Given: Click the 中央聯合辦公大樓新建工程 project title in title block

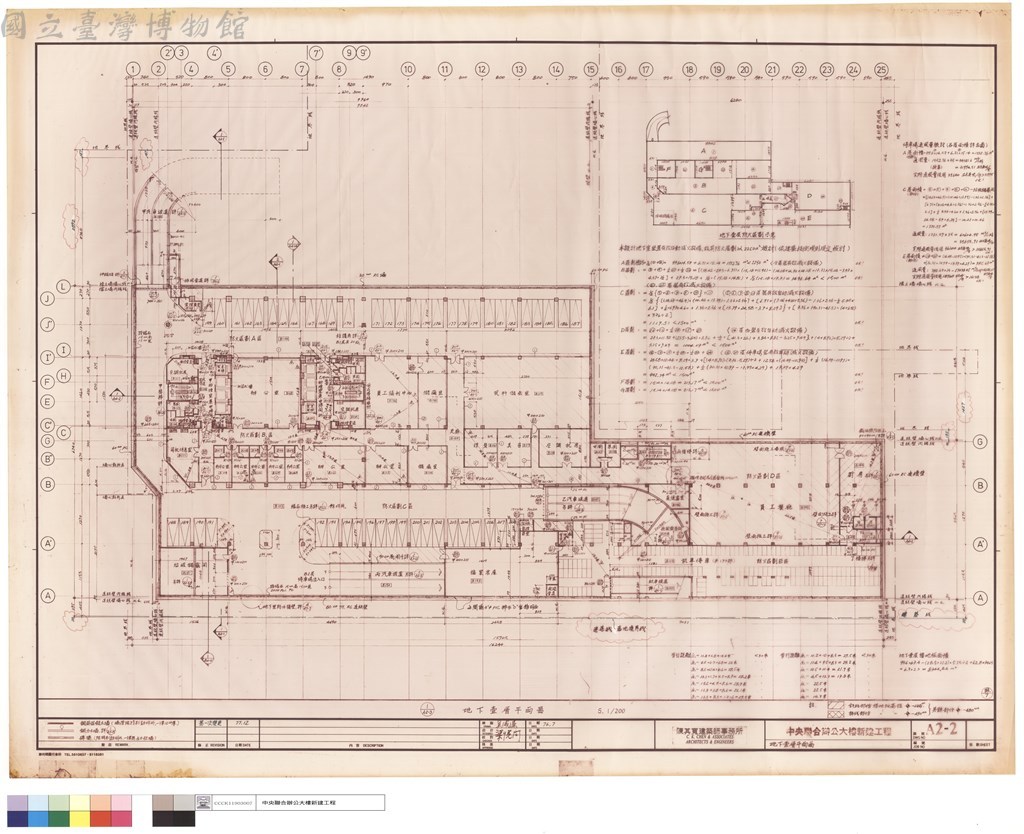Looking at the screenshot, I should tap(839, 731).
